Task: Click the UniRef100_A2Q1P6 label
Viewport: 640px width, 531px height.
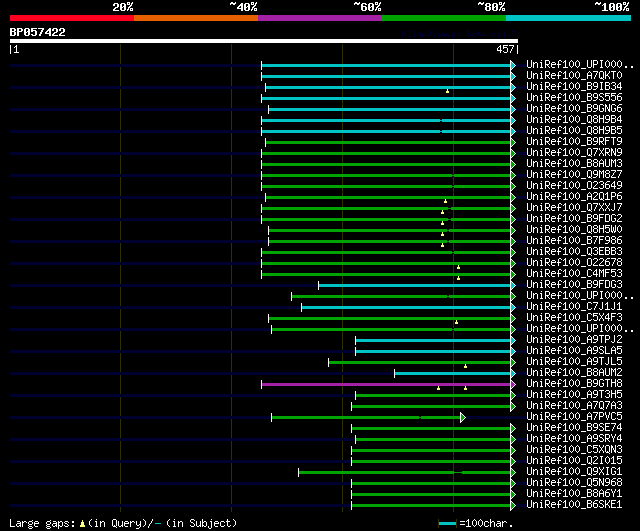Action: [574, 197]
